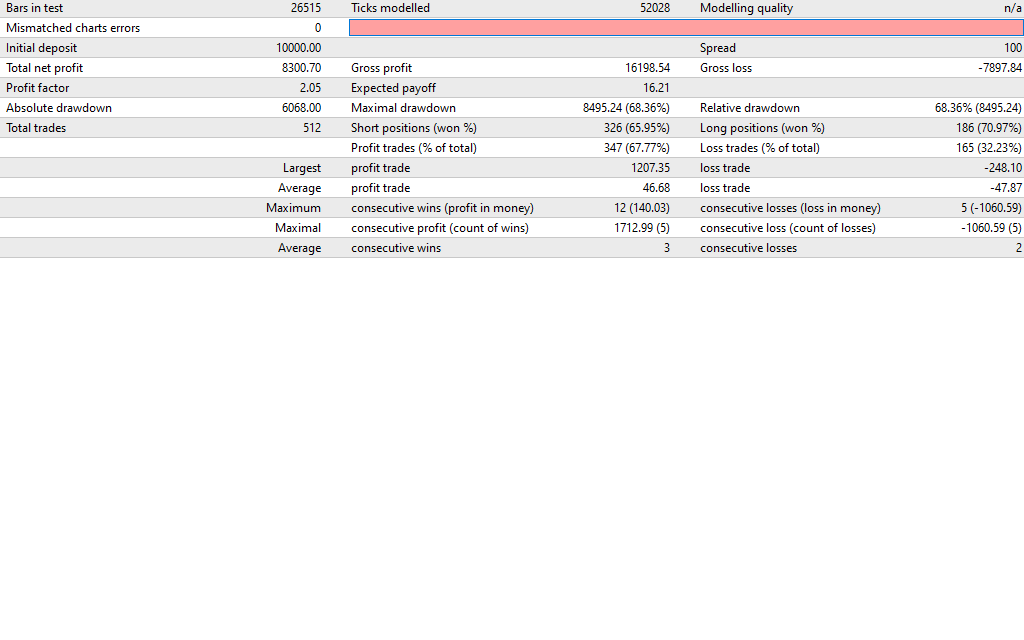The image size is (1024, 640).
Task: Select the Long positions won value 186 (70.97%)
Action: [988, 128]
